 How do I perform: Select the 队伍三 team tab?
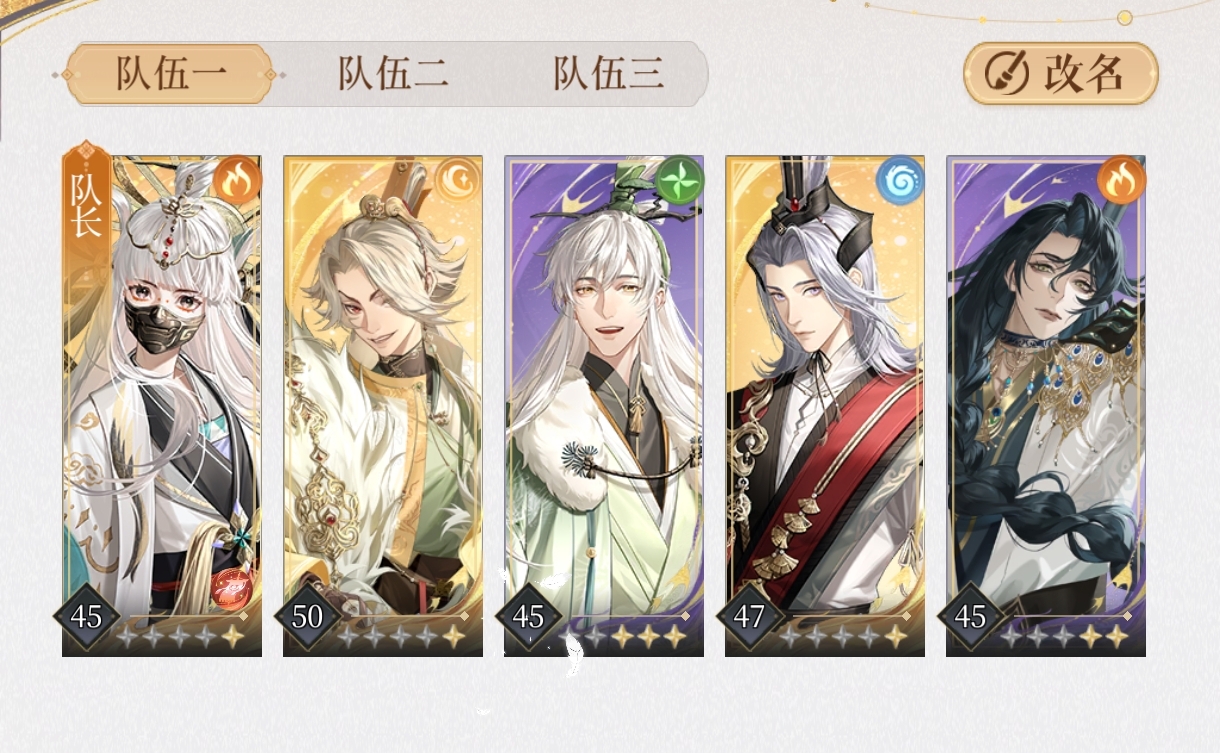609,74
